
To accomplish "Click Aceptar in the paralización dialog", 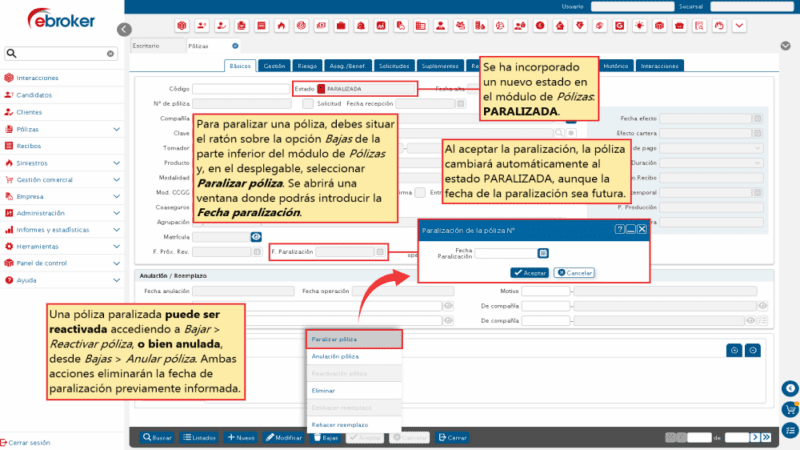I will [529, 272].
